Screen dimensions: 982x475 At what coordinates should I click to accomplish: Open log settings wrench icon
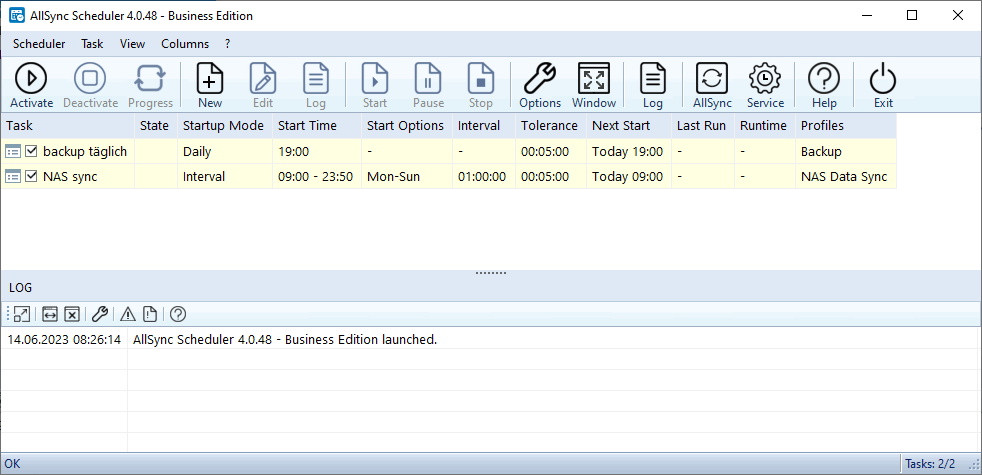click(x=100, y=314)
